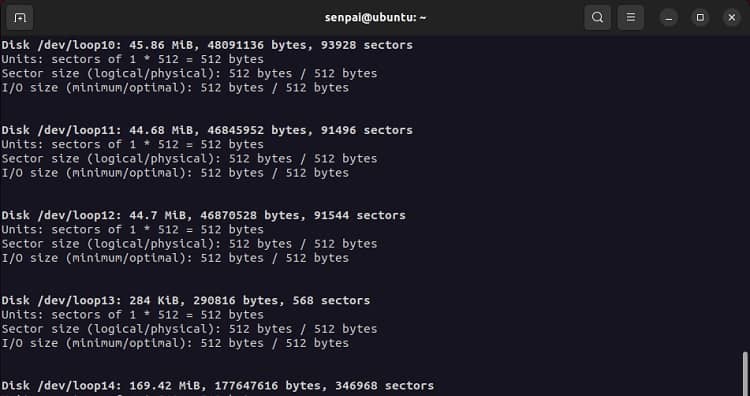Viewport: 750px width, 396px height.
Task: Click the senpai@ubuntu window title
Action: pos(375,18)
